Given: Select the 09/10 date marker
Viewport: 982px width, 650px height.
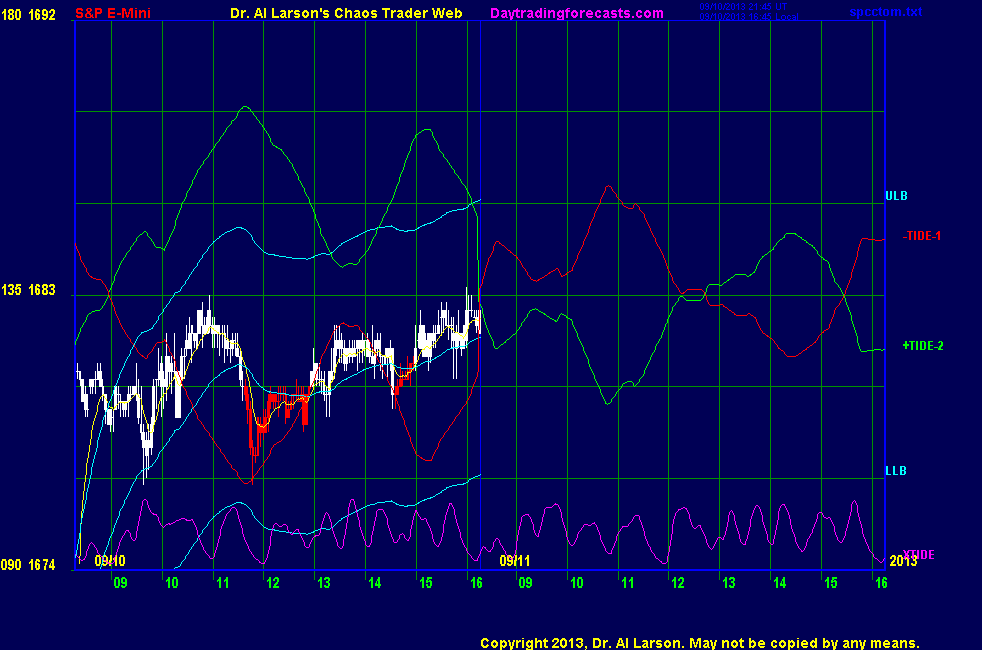Looking at the screenshot, I should point(110,561).
